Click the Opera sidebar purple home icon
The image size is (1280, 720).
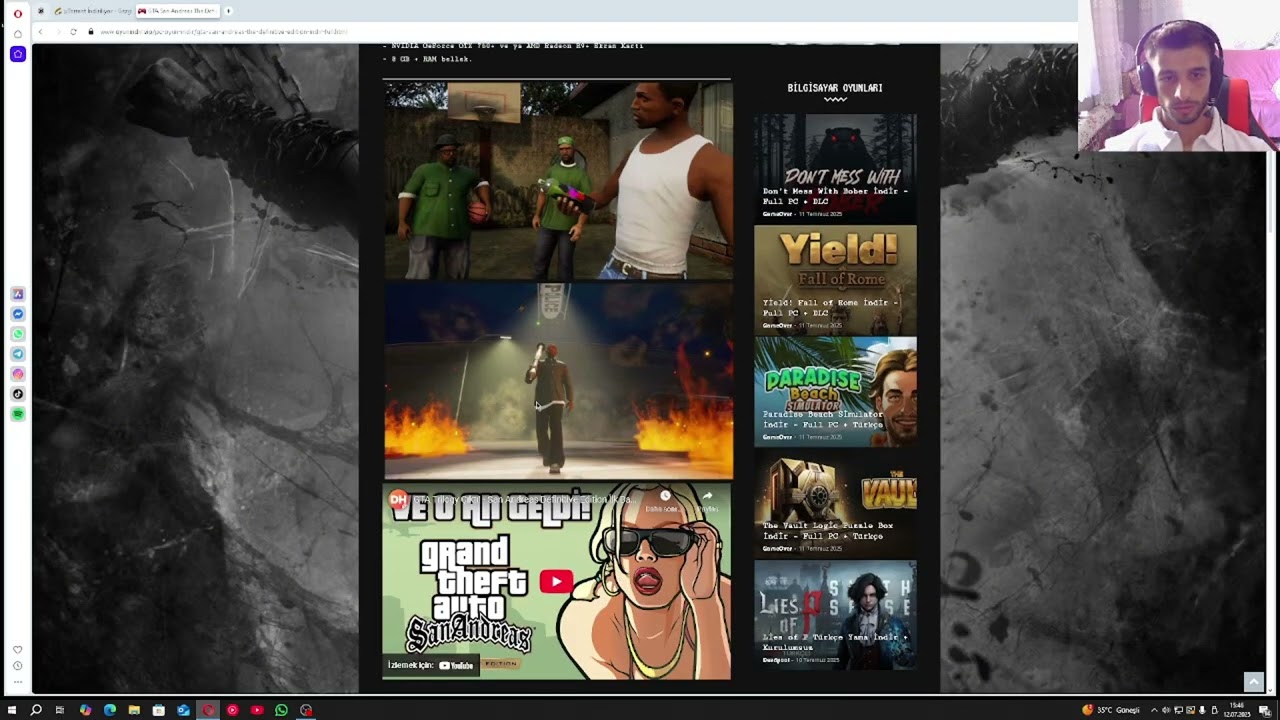coord(18,53)
